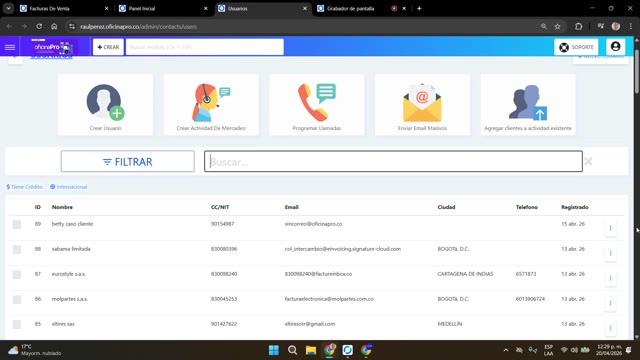This screenshot has height=360, width=640.
Task: Open the browser extensions menu
Action: pos(578,26)
